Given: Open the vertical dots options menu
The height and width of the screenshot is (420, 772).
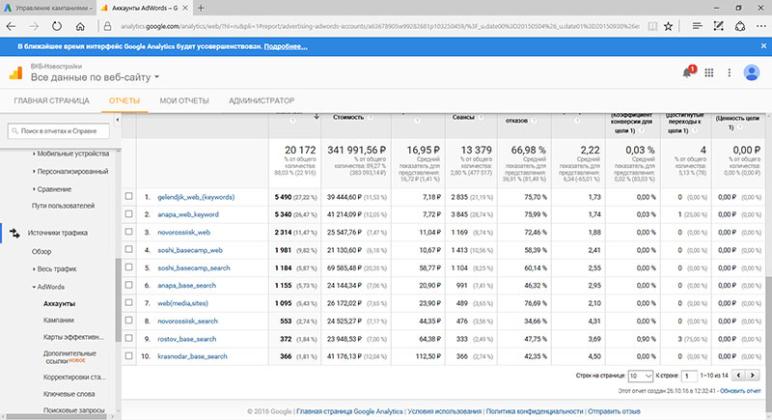Looking at the screenshot, I should pos(729,73).
